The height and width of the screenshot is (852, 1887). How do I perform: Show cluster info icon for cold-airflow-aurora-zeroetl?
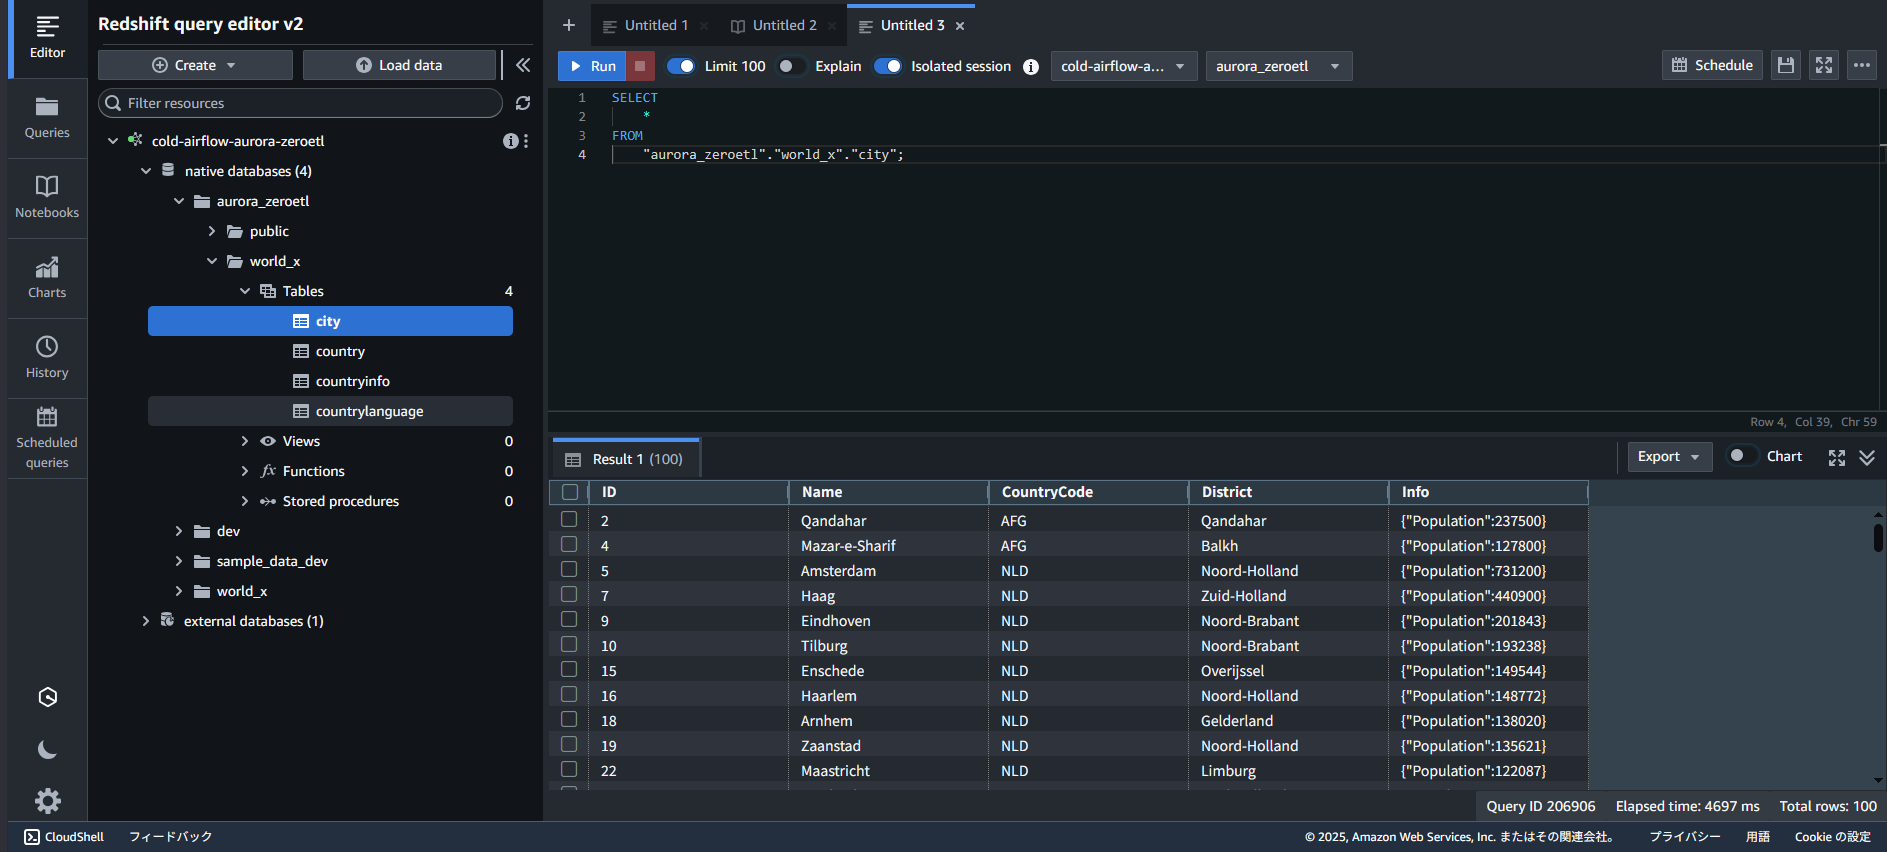[510, 141]
